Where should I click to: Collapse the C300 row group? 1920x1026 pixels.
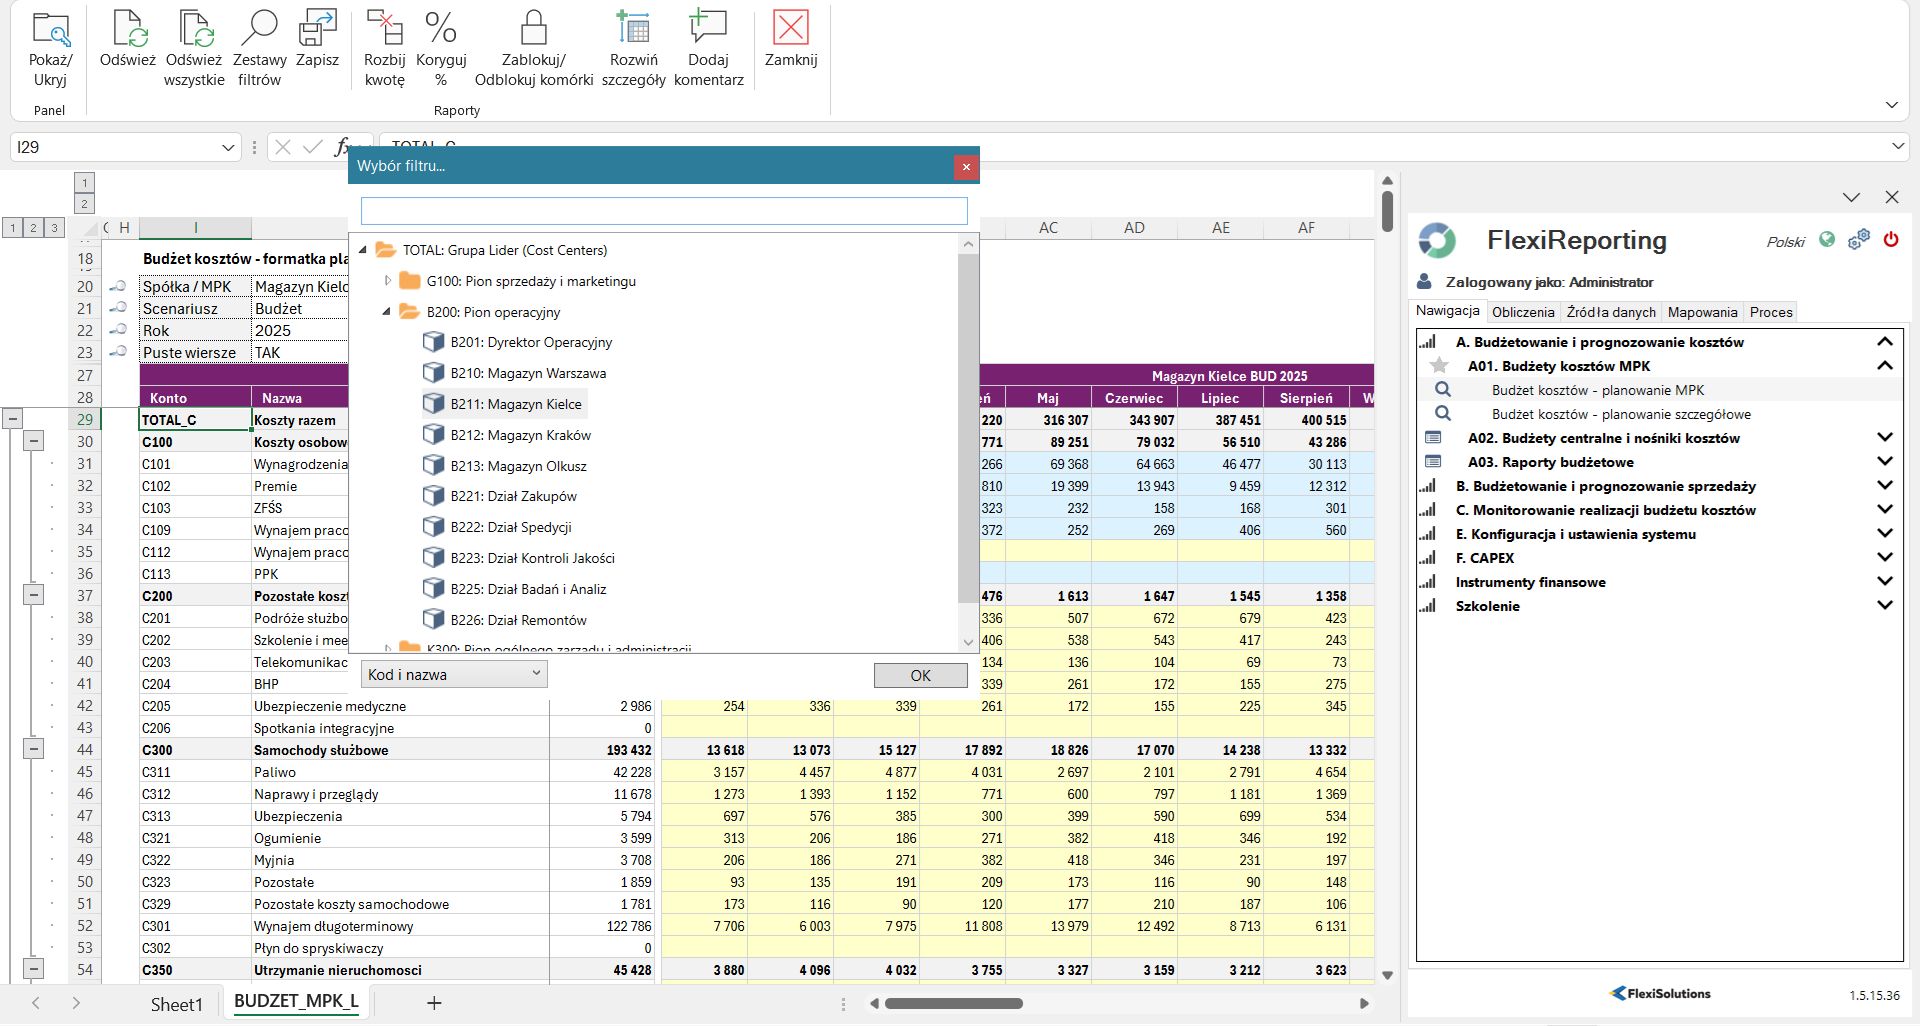coord(33,749)
